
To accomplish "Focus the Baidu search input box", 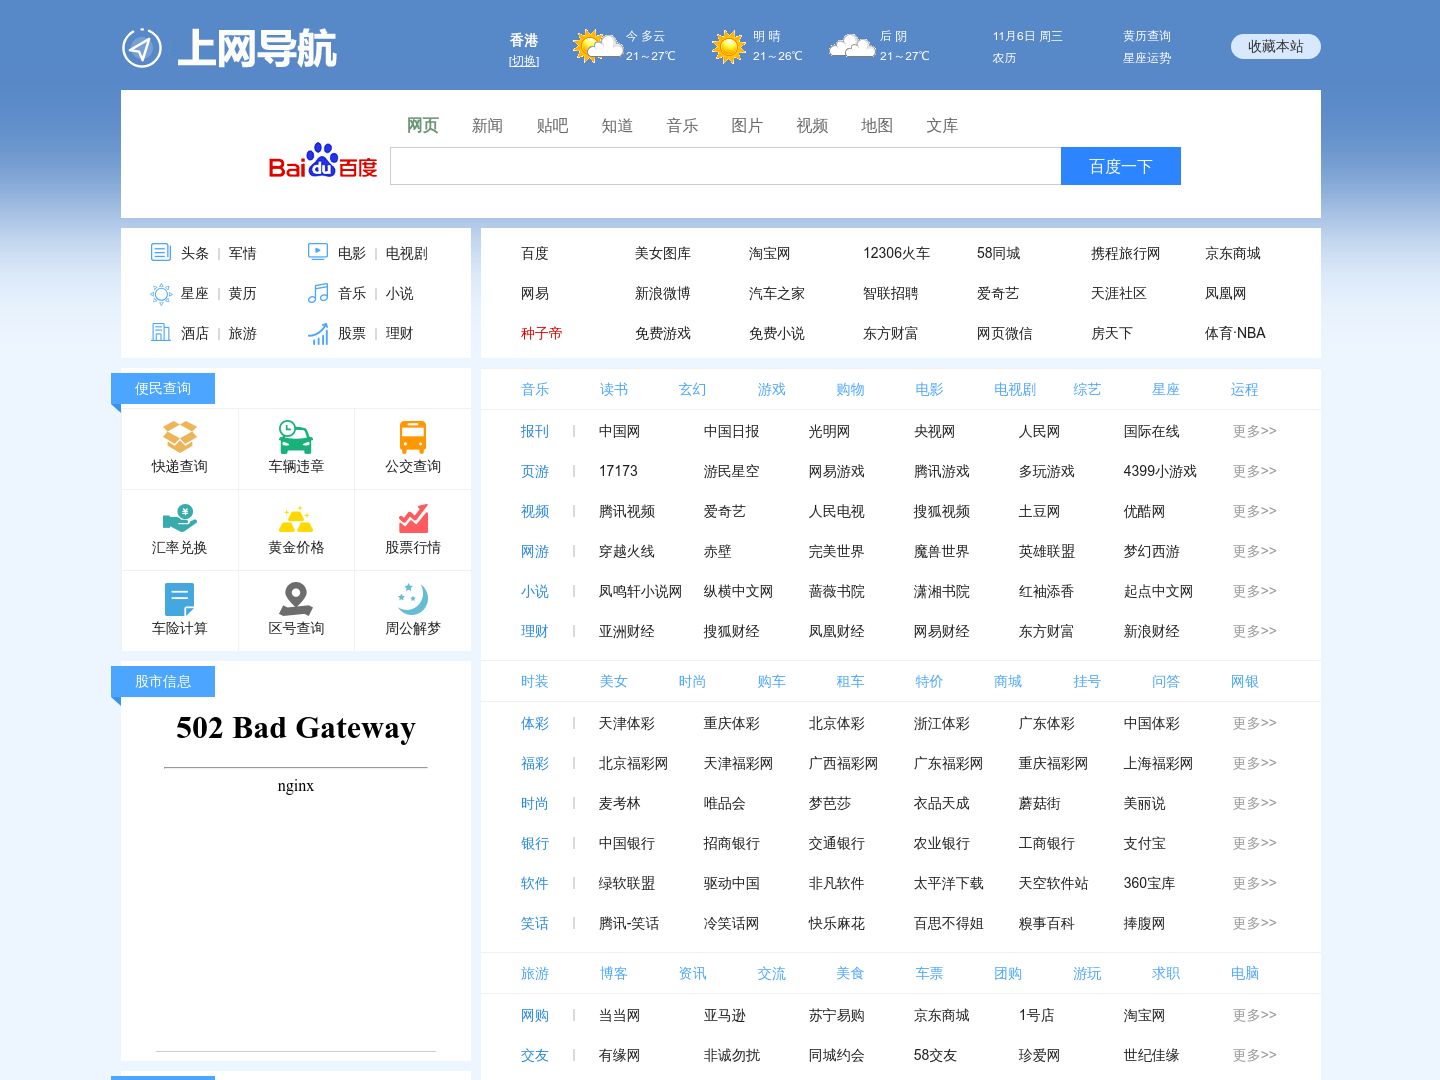I will tap(725, 166).
